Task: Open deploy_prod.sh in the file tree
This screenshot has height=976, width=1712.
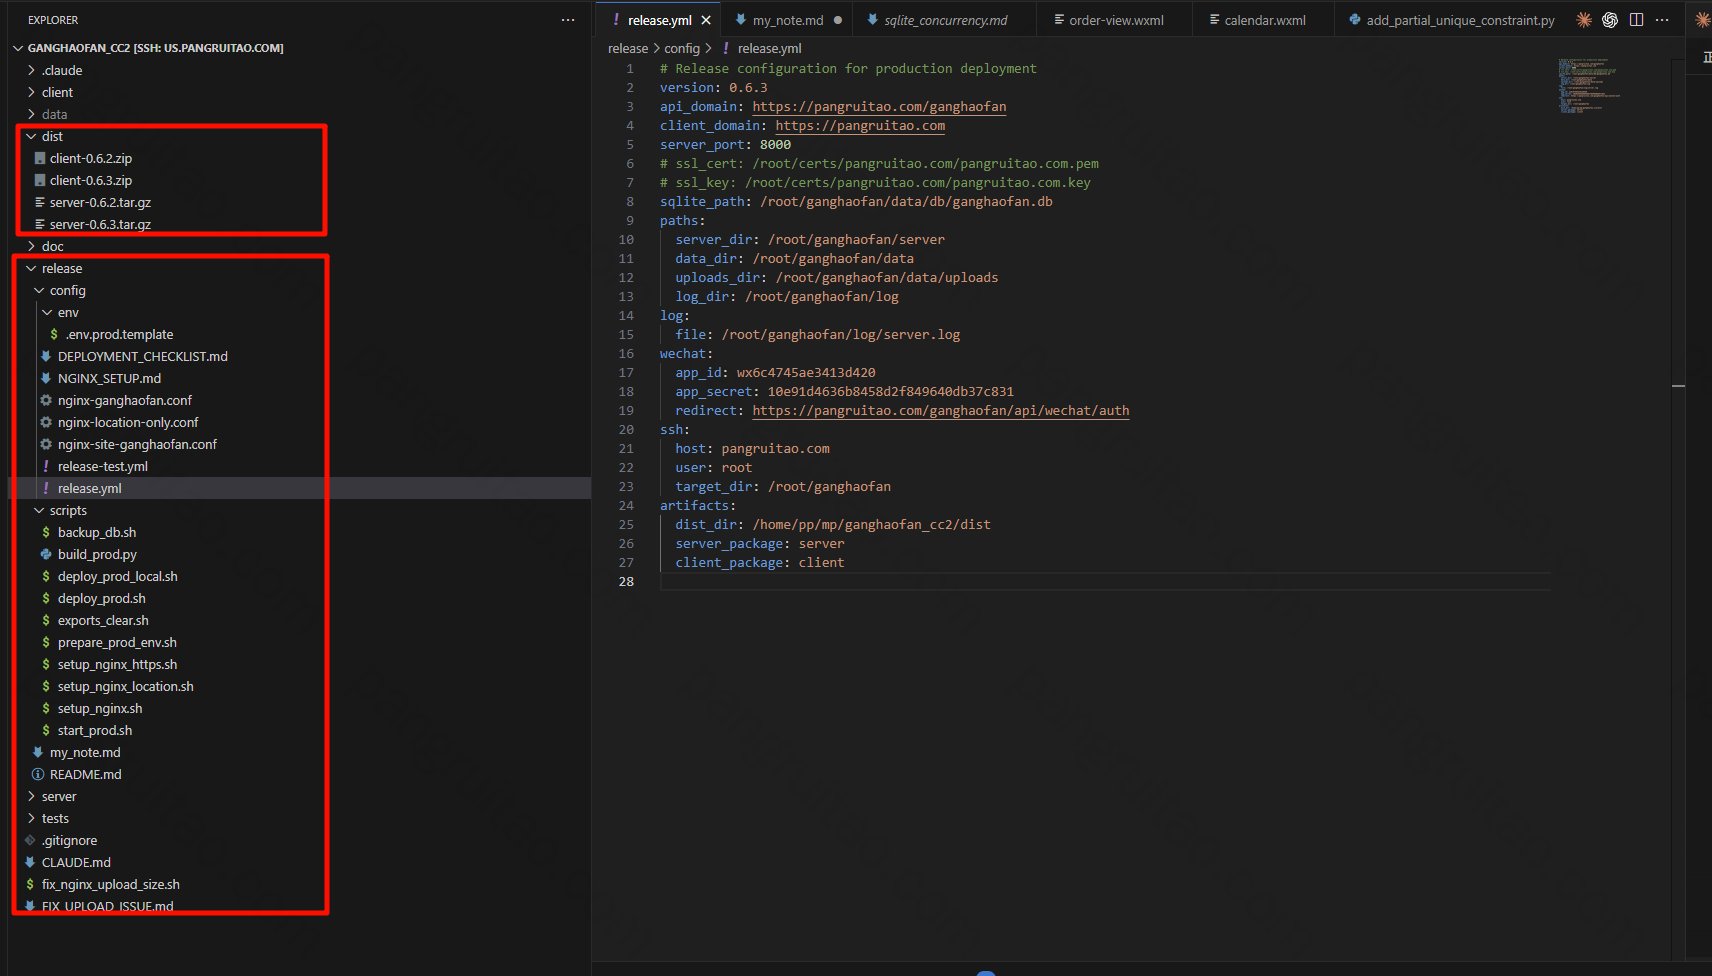Action: pos(101,598)
